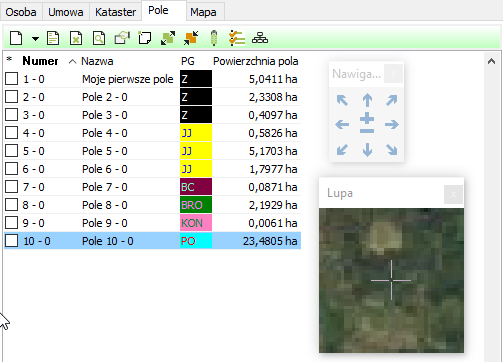The image size is (503, 362).
Task: Click the scrollbar up arrow
Action: coord(491,61)
